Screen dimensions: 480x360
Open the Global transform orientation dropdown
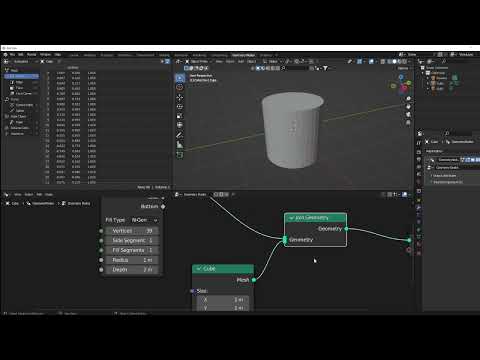tap(273, 61)
